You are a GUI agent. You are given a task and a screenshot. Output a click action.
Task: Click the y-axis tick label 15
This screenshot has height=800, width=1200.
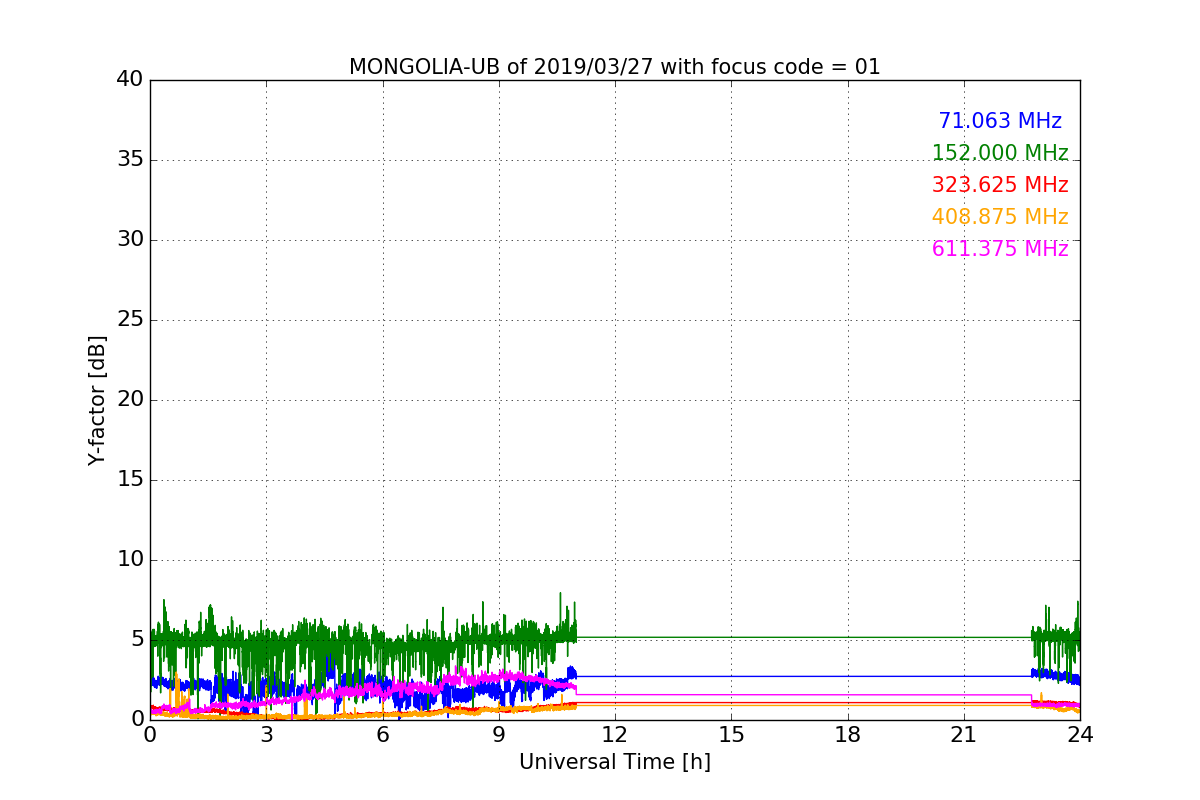(130, 479)
